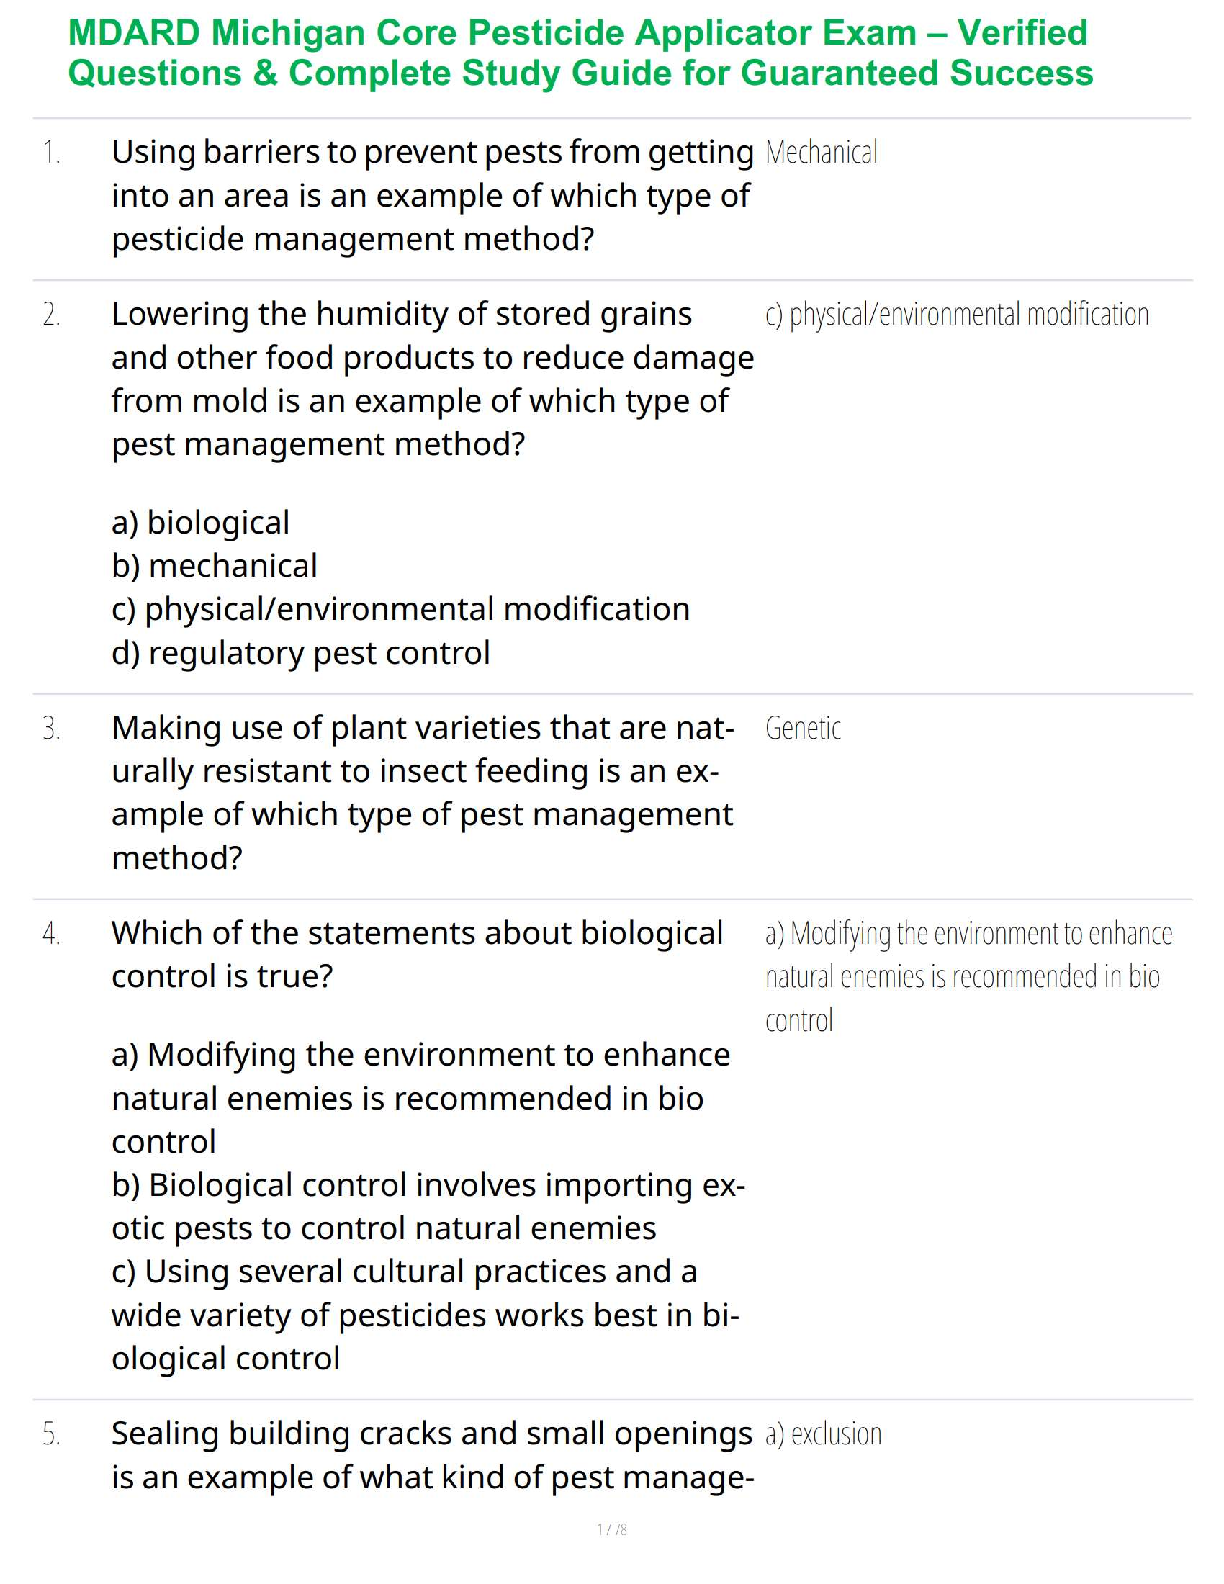Click the 'Lowering the humidity of stored grains' question

[431, 379]
